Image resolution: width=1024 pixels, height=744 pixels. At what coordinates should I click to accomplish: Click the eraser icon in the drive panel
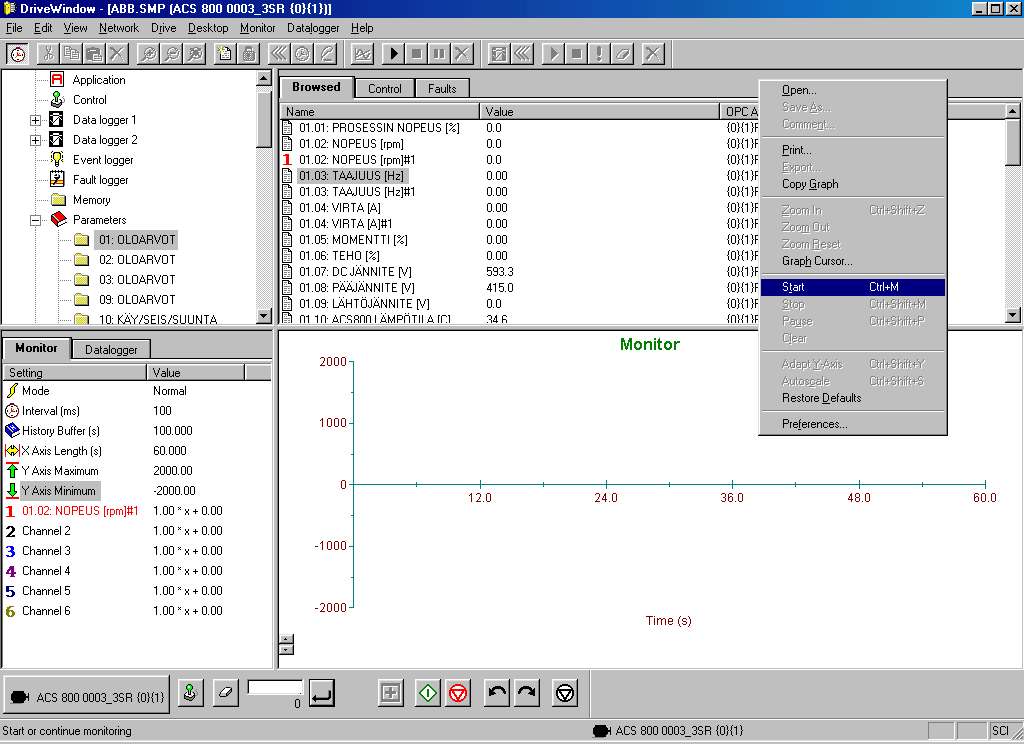[226, 692]
